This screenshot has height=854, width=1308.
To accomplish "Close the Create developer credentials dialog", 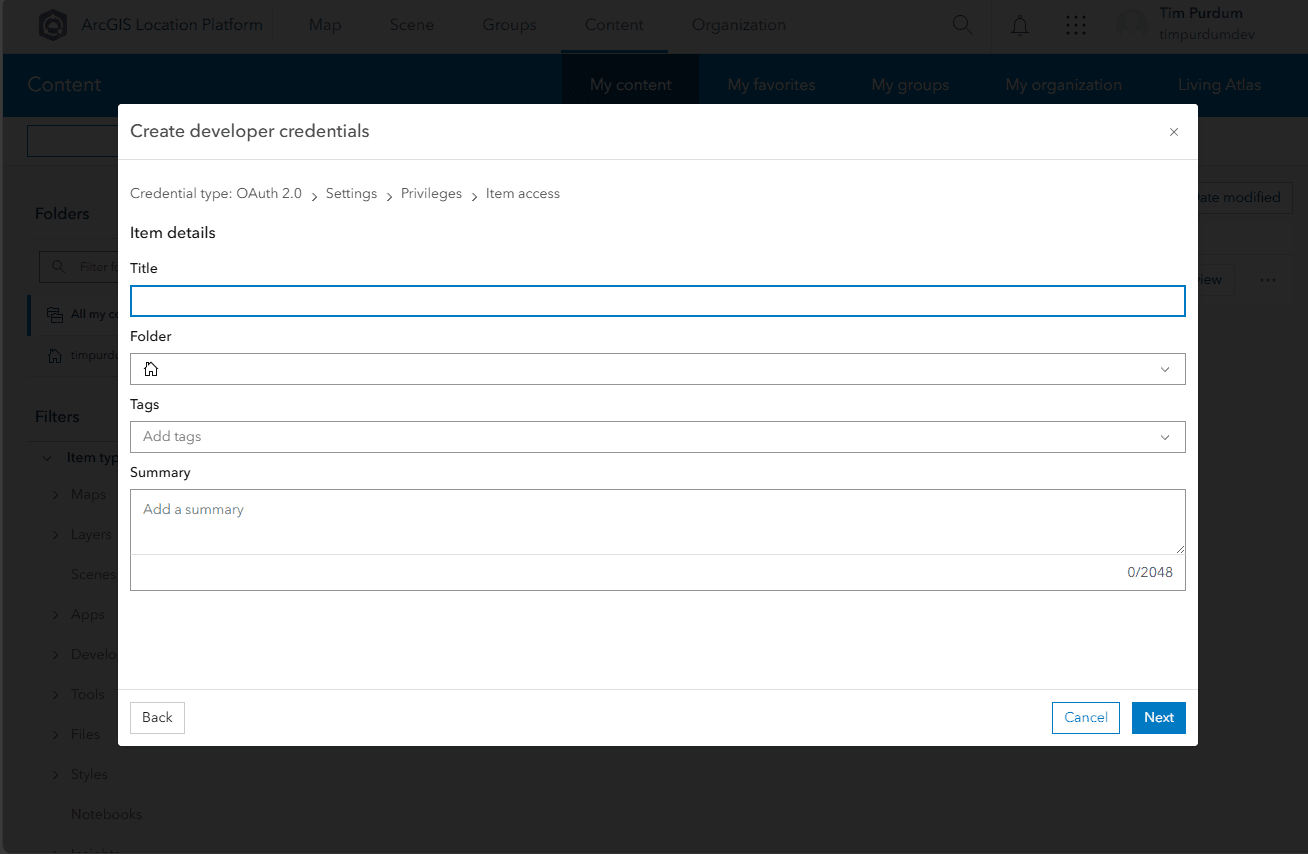I will [x=1174, y=132].
